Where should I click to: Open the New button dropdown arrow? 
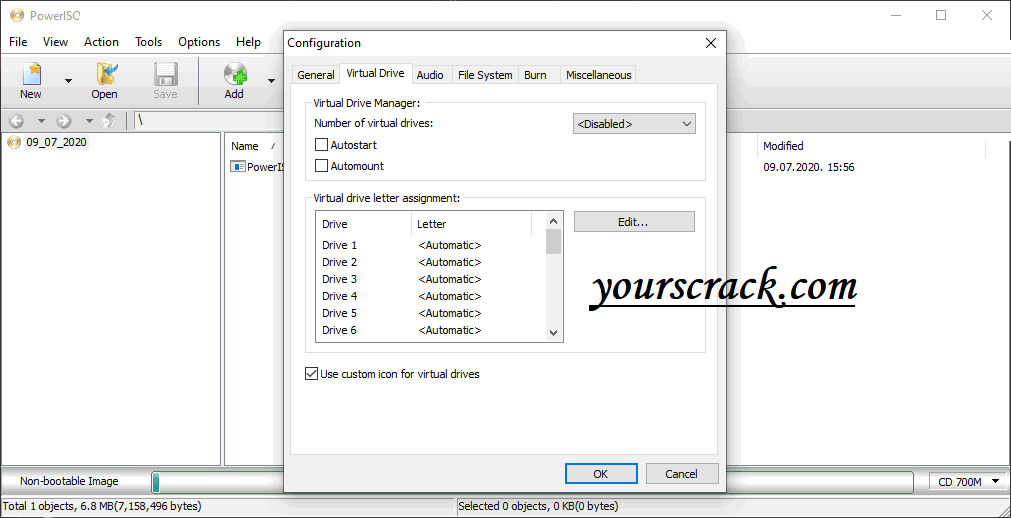click(68, 81)
